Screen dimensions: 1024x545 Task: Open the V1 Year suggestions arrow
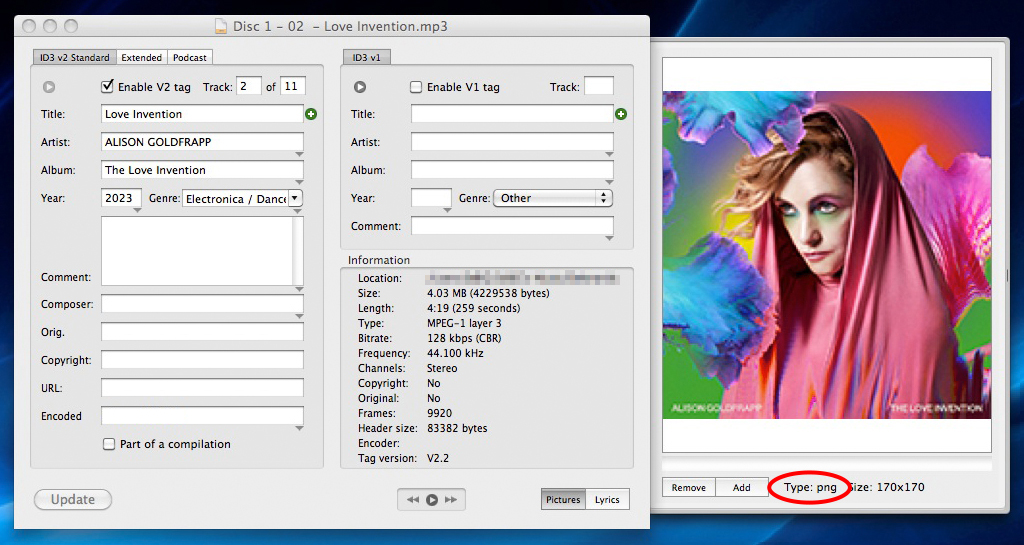point(447,211)
